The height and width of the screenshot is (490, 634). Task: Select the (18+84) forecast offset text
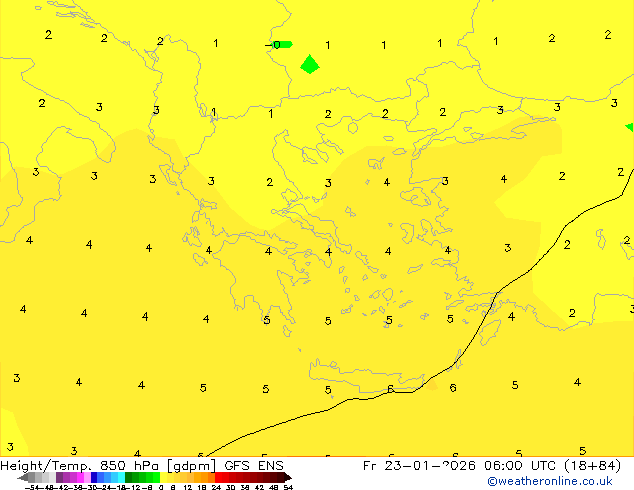point(590,466)
